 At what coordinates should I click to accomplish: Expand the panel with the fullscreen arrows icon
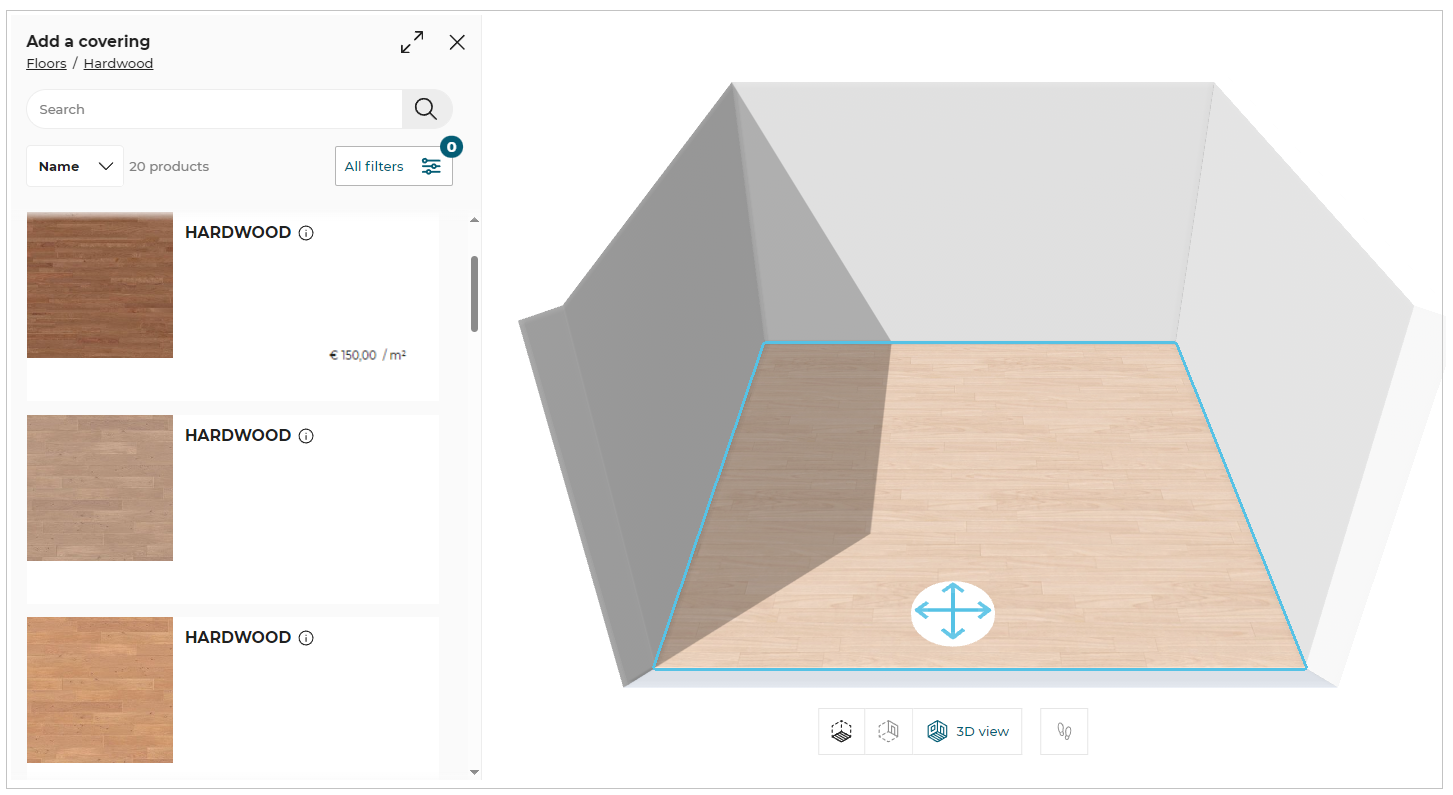[411, 42]
